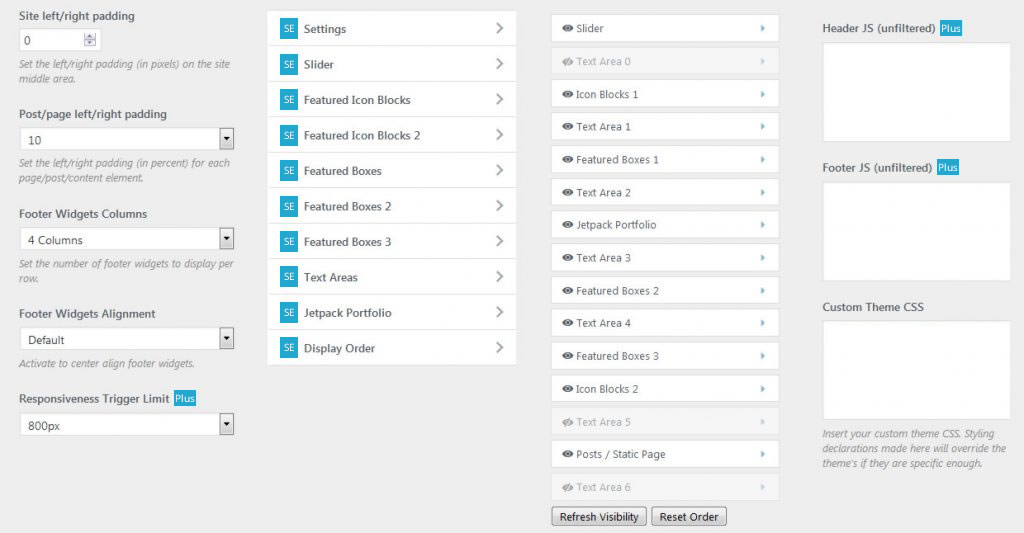
Task: Expand Posts / Static Page item arrow
Action: pyautogui.click(x=762, y=454)
